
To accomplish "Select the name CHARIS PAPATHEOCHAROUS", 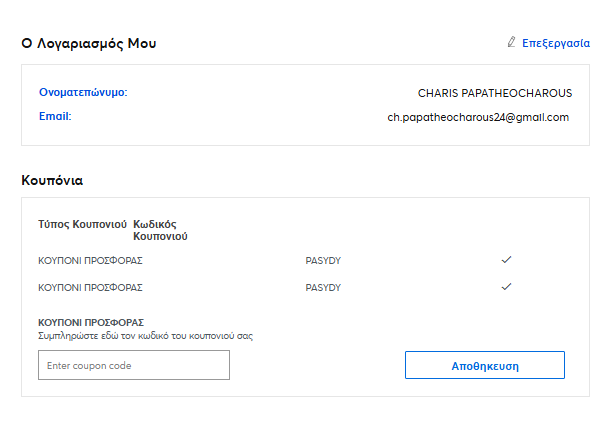I will [x=494, y=93].
